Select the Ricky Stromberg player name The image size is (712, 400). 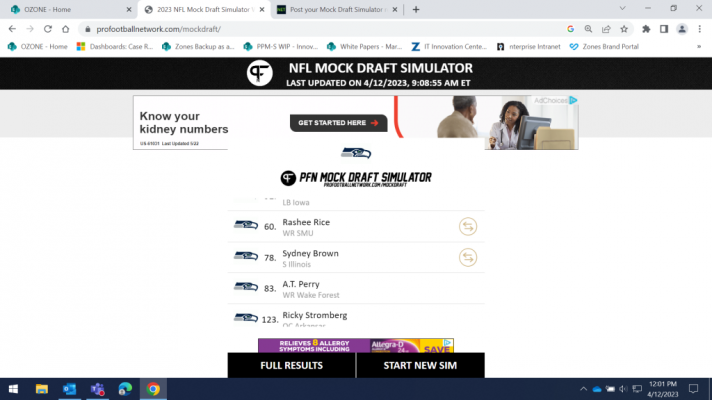pos(315,315)
